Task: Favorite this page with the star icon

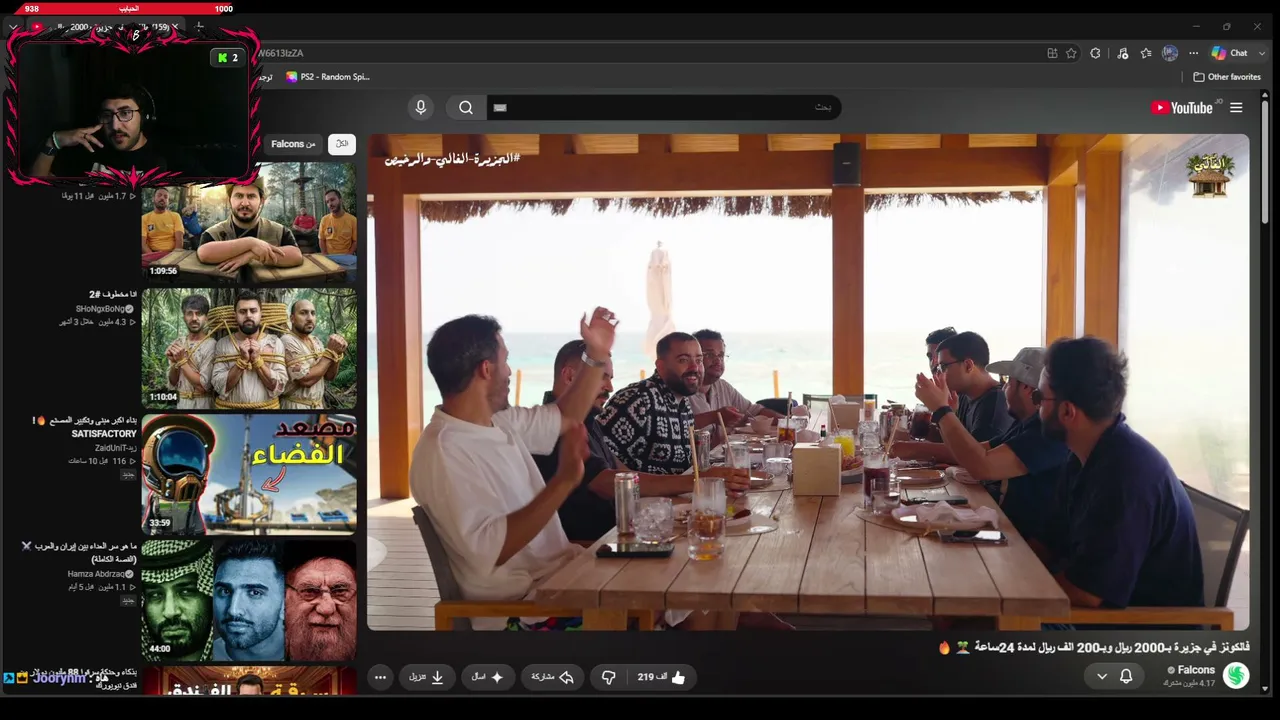Action: (1071, 53)
